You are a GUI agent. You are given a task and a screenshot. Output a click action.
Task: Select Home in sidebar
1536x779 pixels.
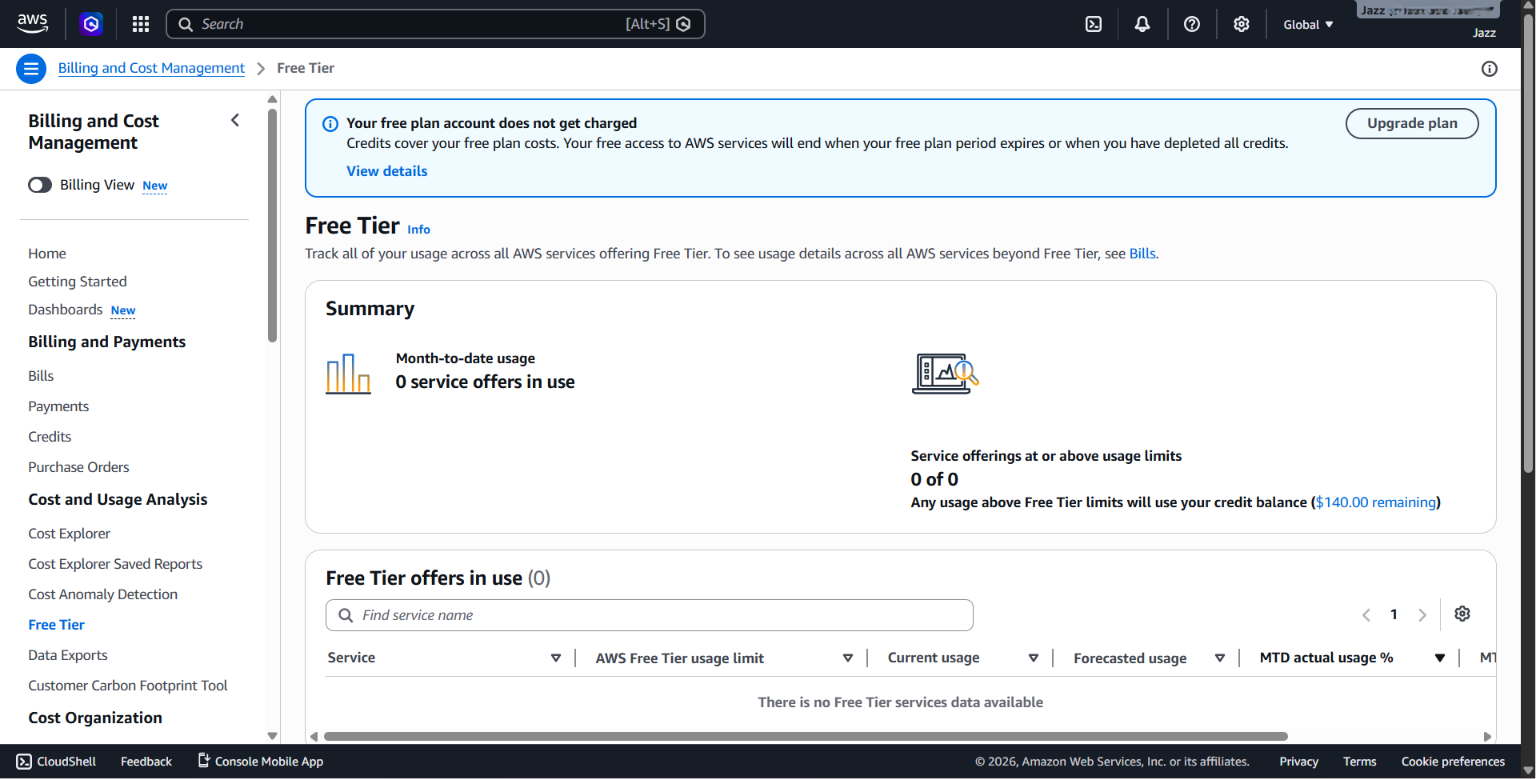[x=47, y=253]
